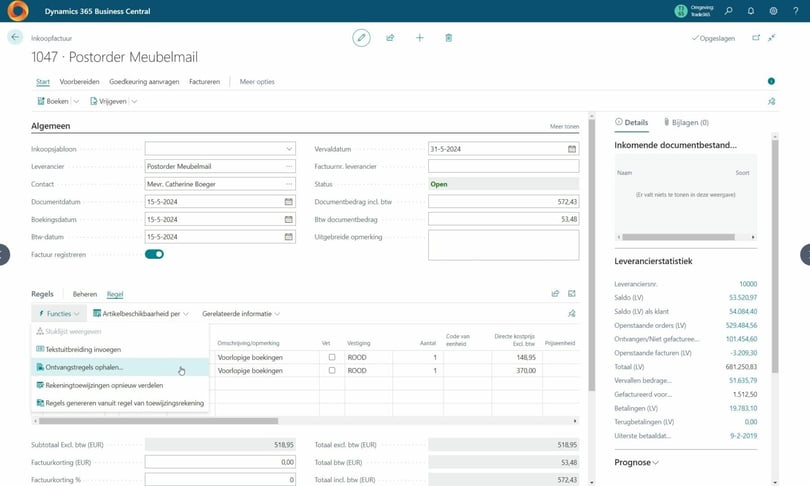Toggle Factuur registreren switch

pyautogui.click(x=154, y=254)
